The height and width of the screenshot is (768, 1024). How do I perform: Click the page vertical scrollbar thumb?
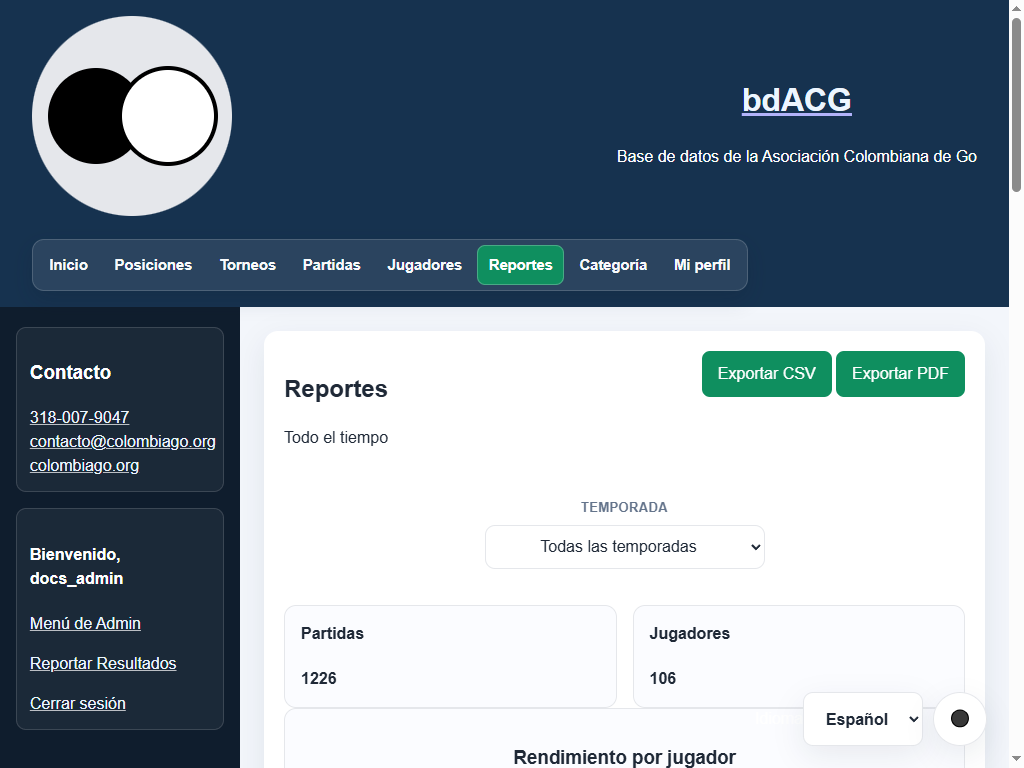[x=1016, y=104]
